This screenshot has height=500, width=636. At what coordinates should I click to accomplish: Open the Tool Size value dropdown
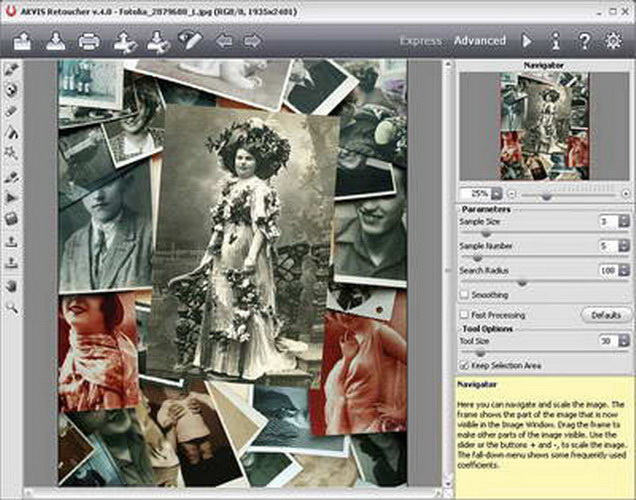(x=622, y=341)
